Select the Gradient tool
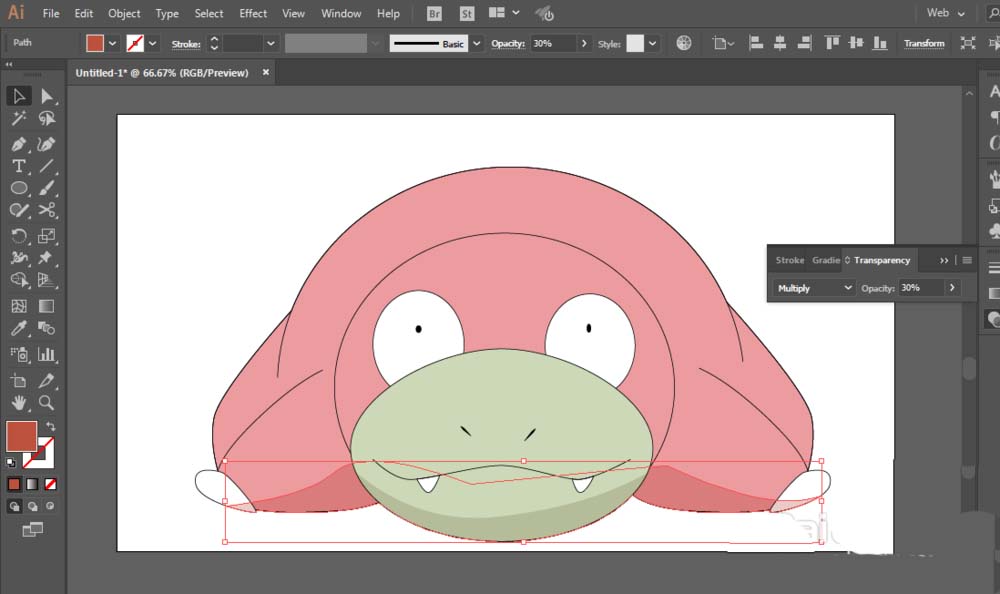The width and height of the screenshot is (1000, 594). [x=47, y=306]
